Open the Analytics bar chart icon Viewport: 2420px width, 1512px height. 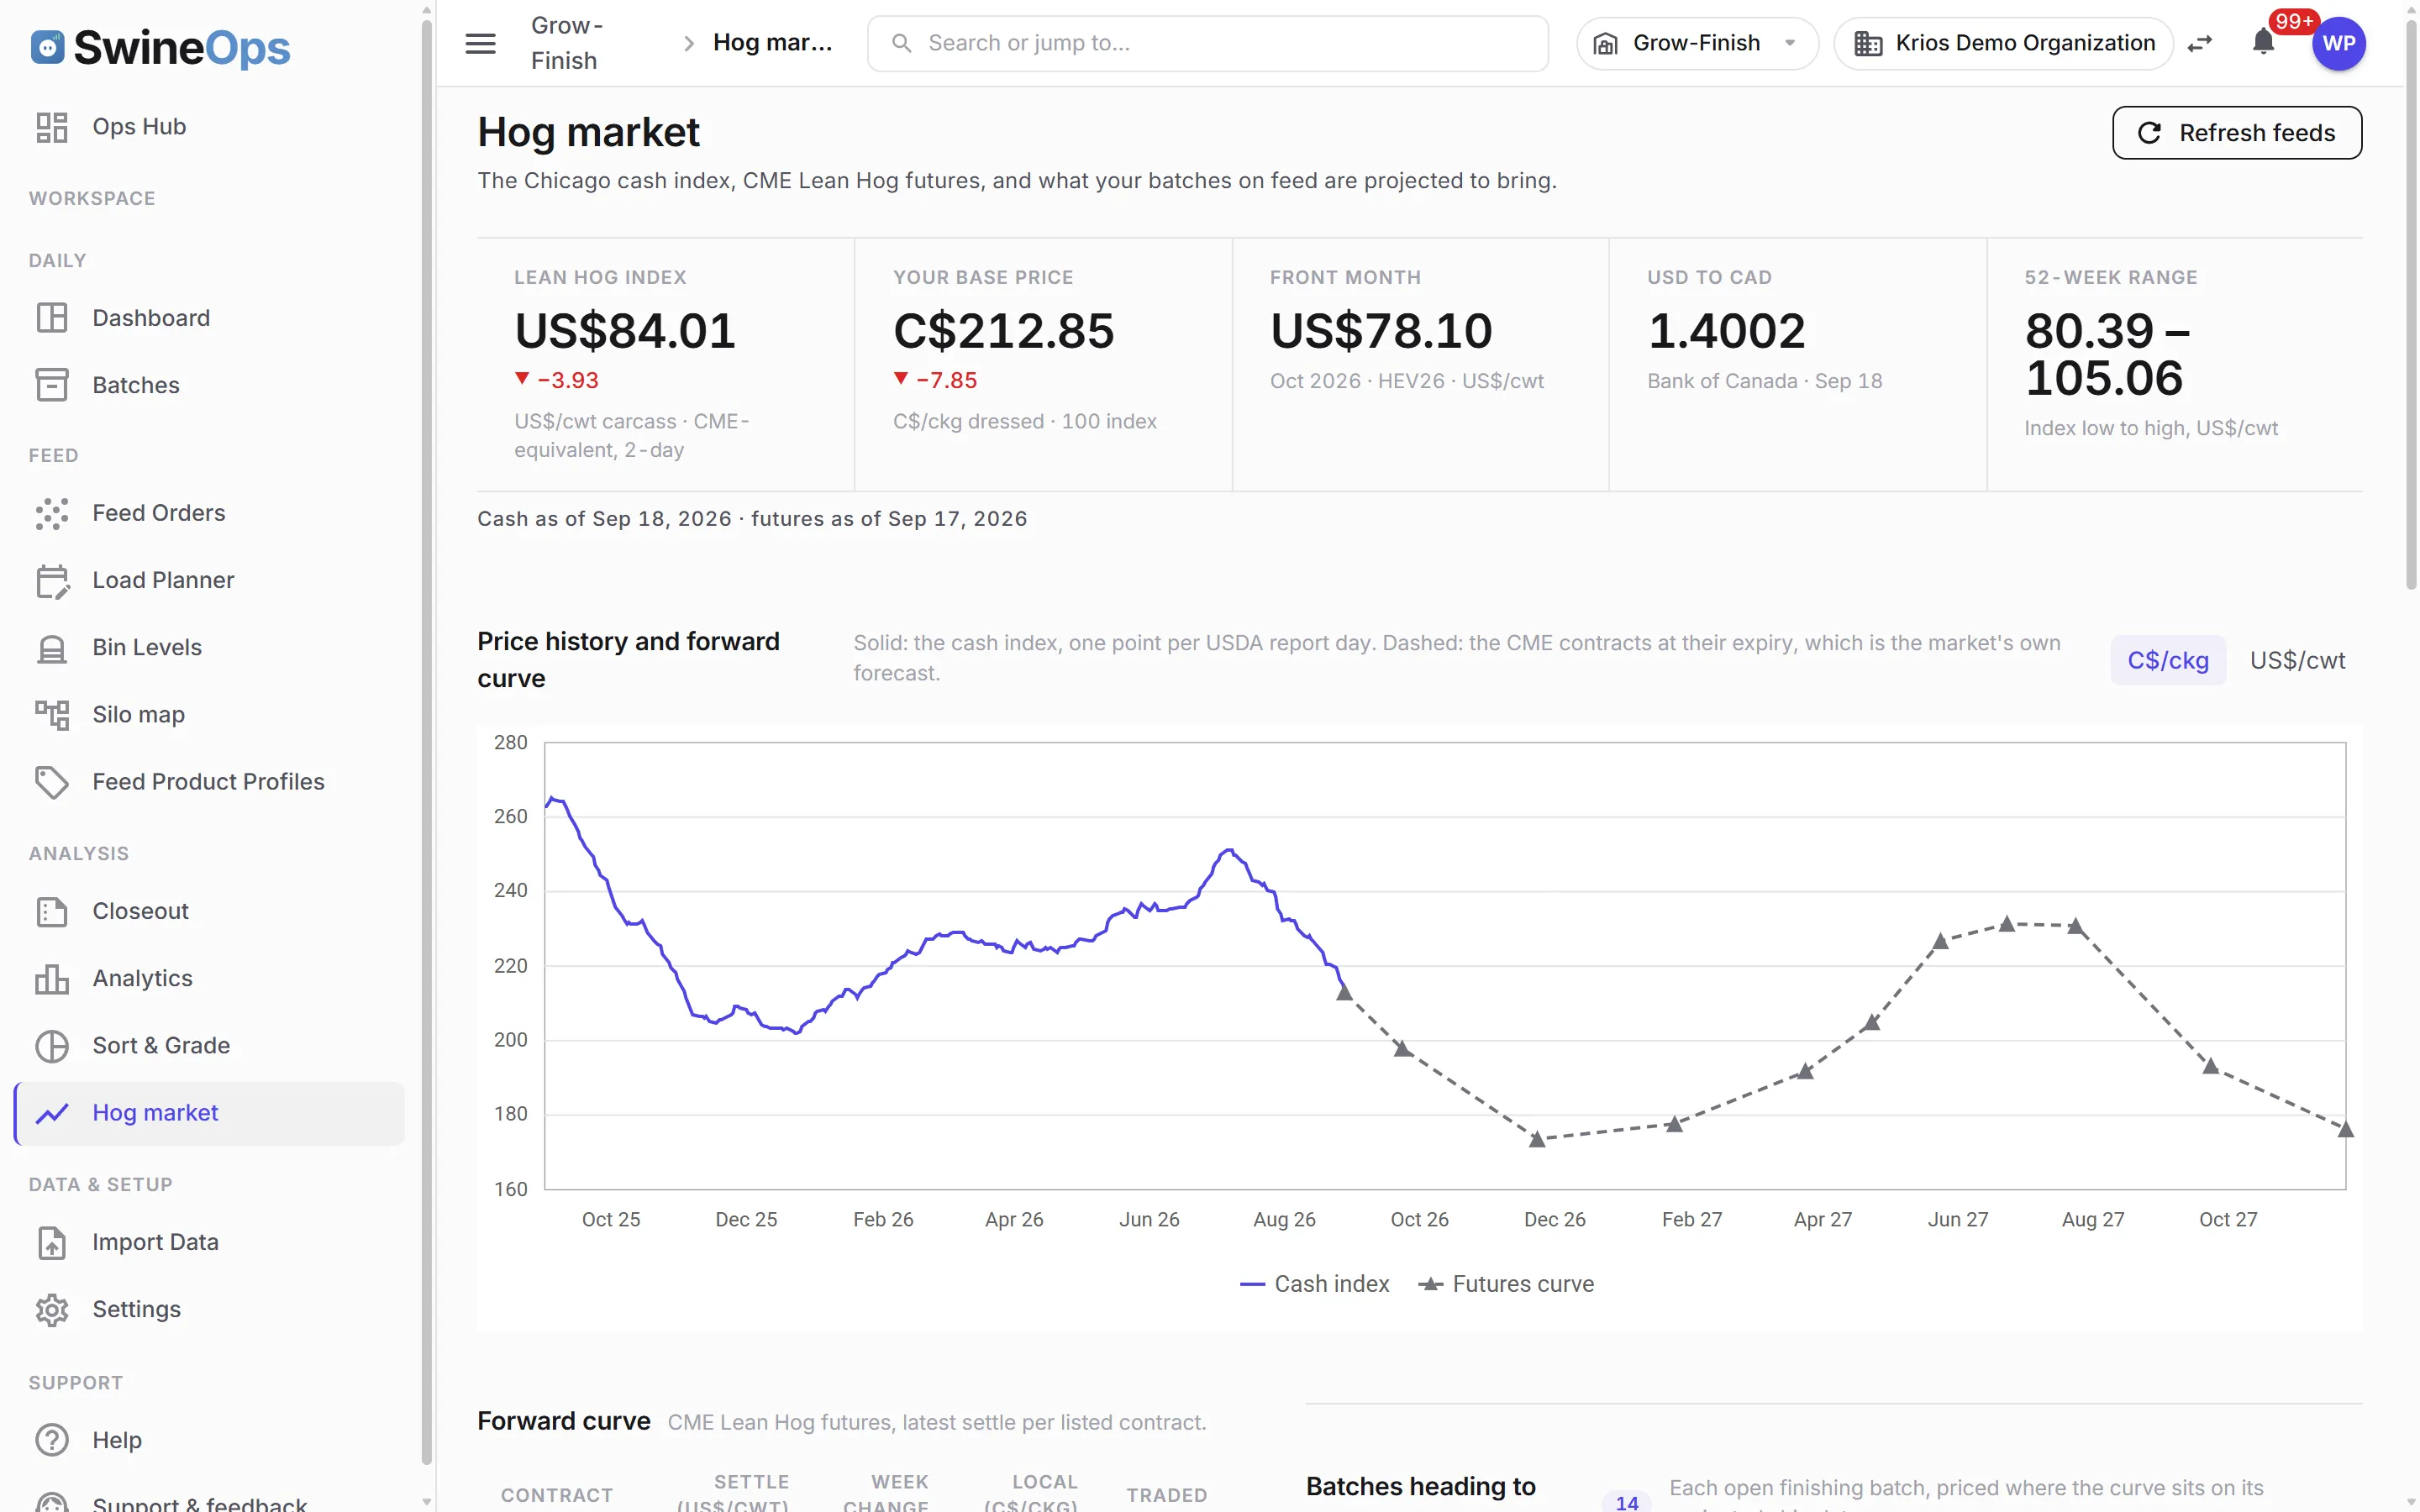point(51,978)
